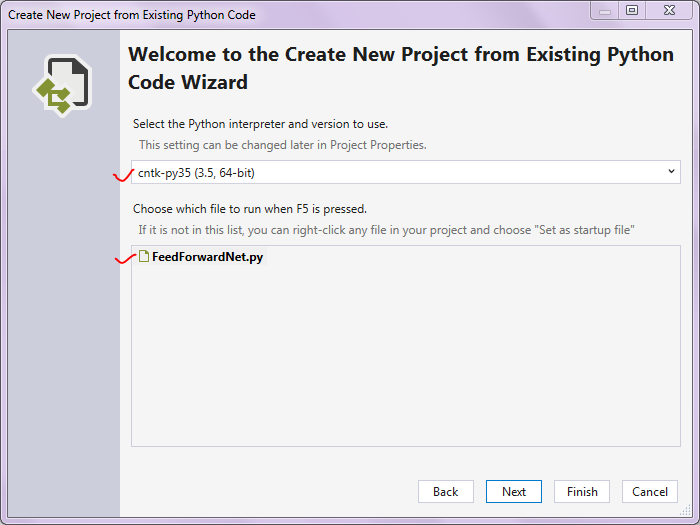Click the "Select the Python interpreter" label
Image resolution: width=700 pixels, height=525 pixels.
coord(260,124)
